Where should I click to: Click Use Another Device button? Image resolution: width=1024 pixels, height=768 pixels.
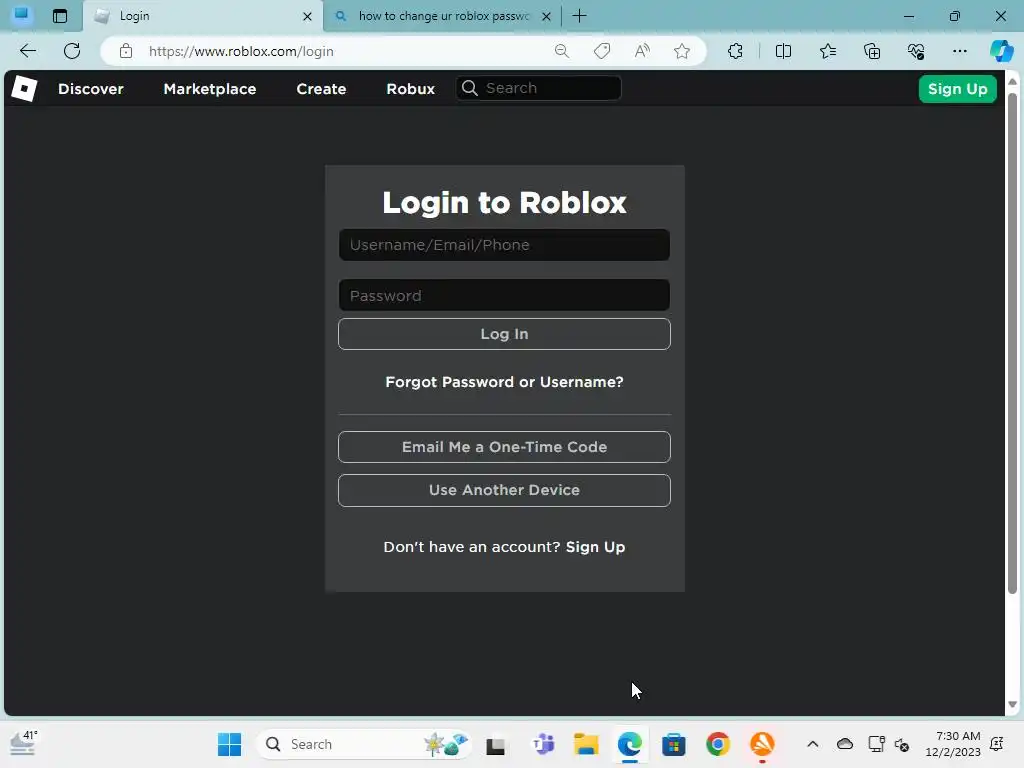point(504,490)
